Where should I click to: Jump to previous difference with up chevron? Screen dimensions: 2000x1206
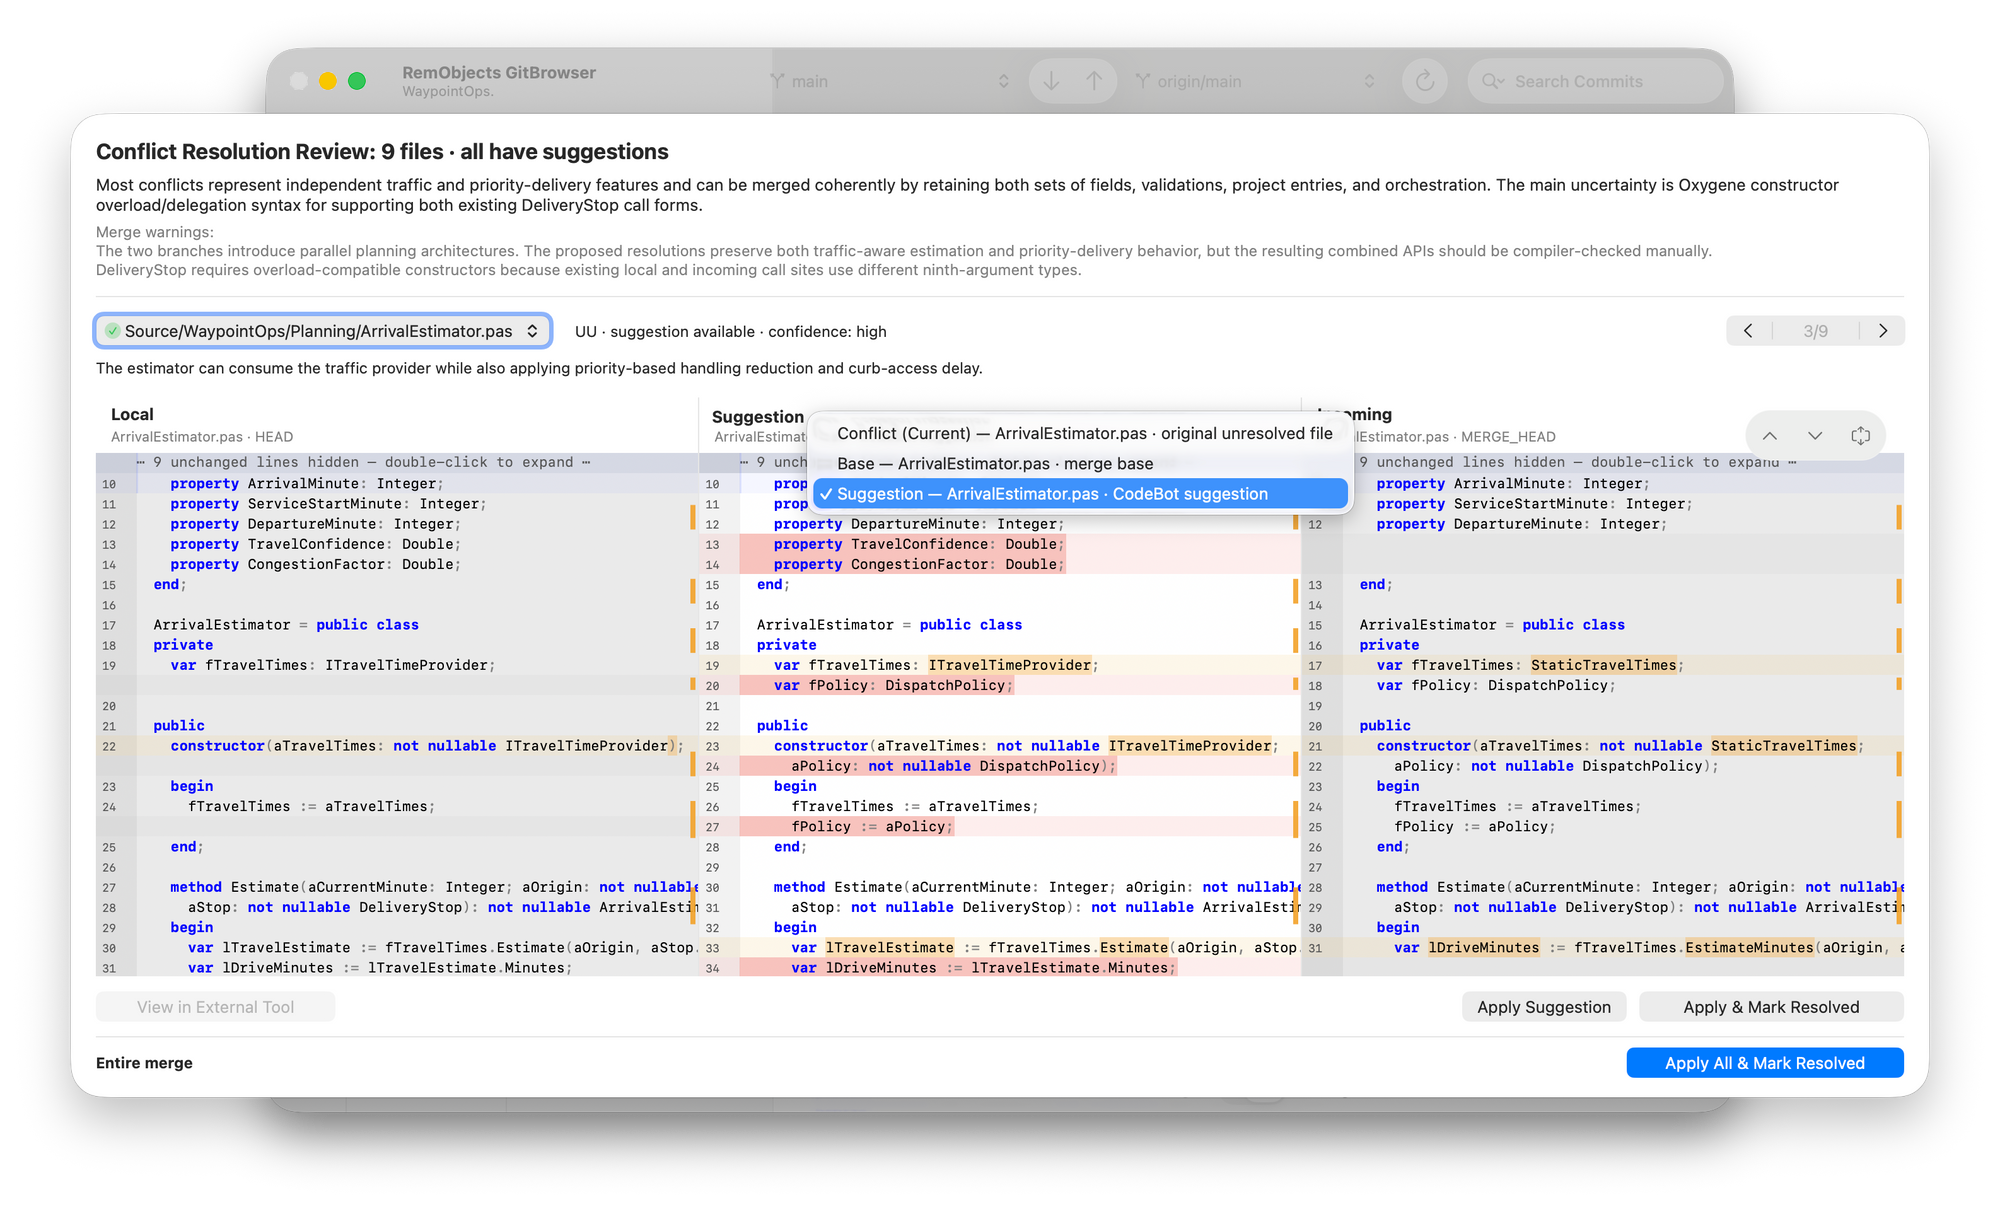(x=1770, y=436)
